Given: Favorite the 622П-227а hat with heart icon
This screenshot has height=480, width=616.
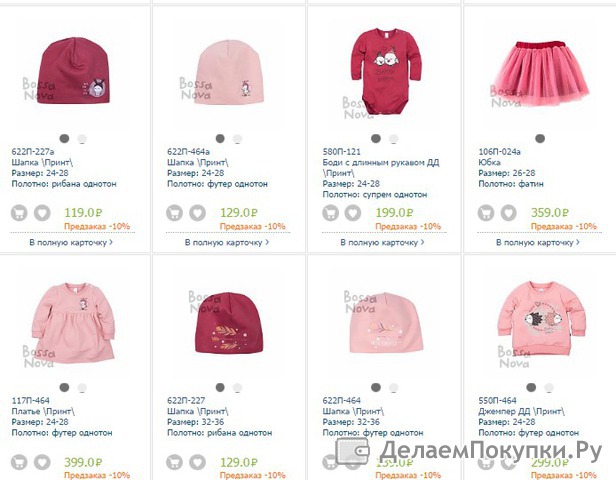Looking at the screenshot, I should click(x=42, y=213).
